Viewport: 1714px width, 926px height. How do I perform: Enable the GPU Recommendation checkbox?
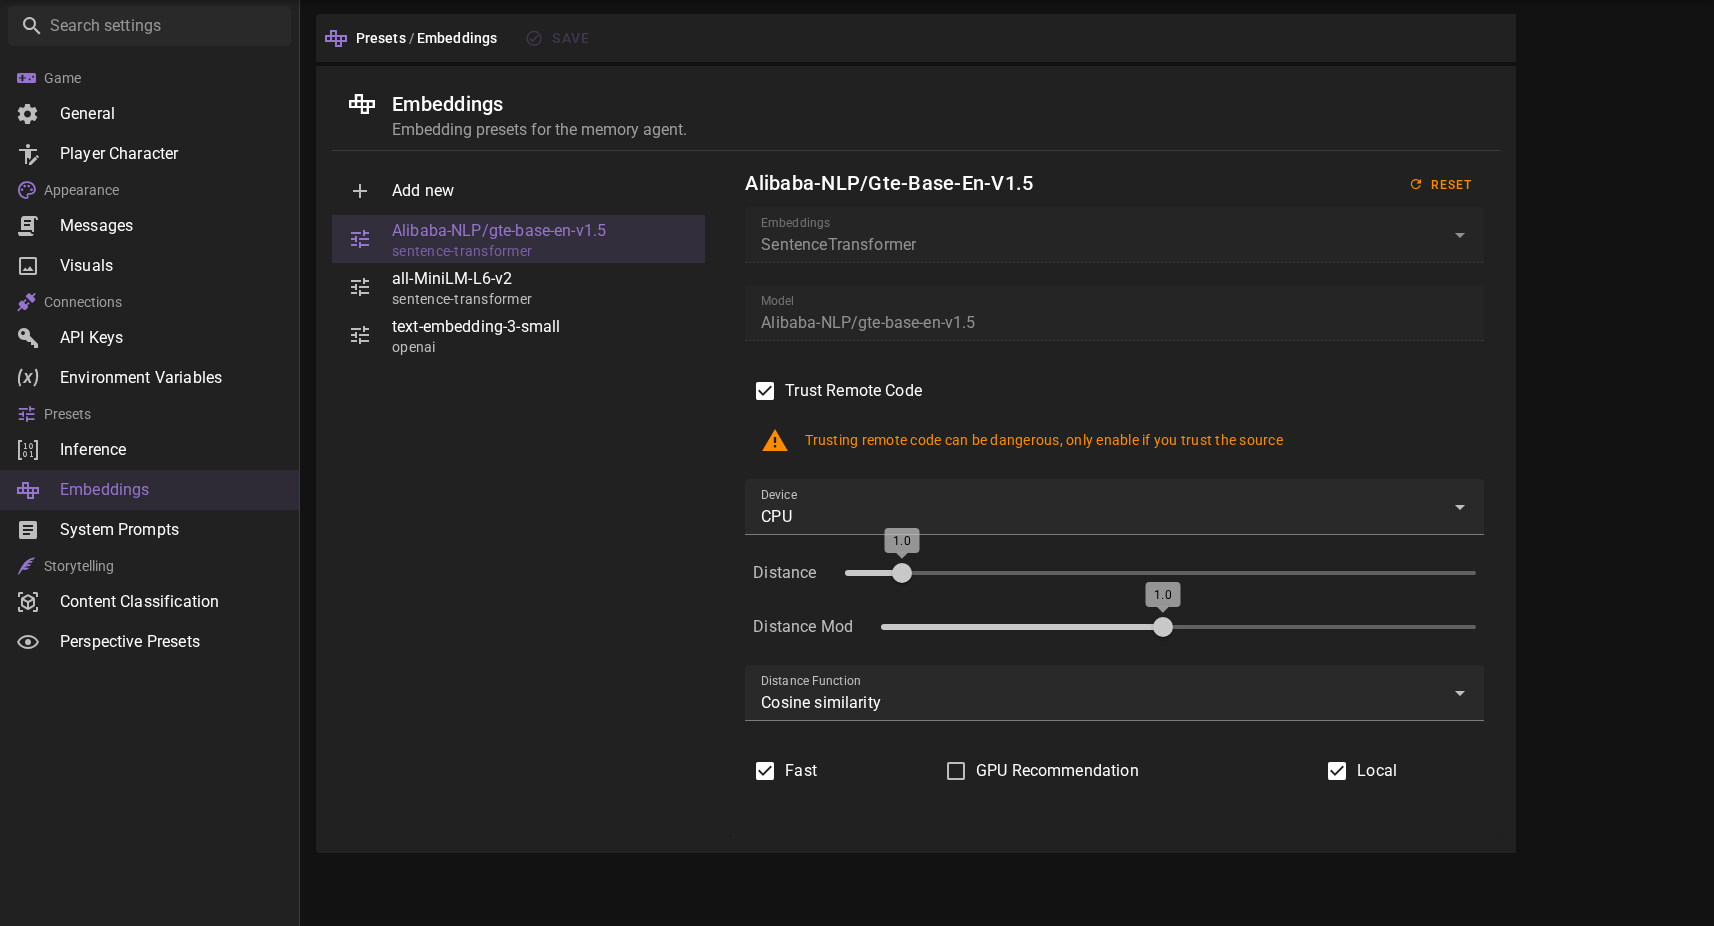956,771
